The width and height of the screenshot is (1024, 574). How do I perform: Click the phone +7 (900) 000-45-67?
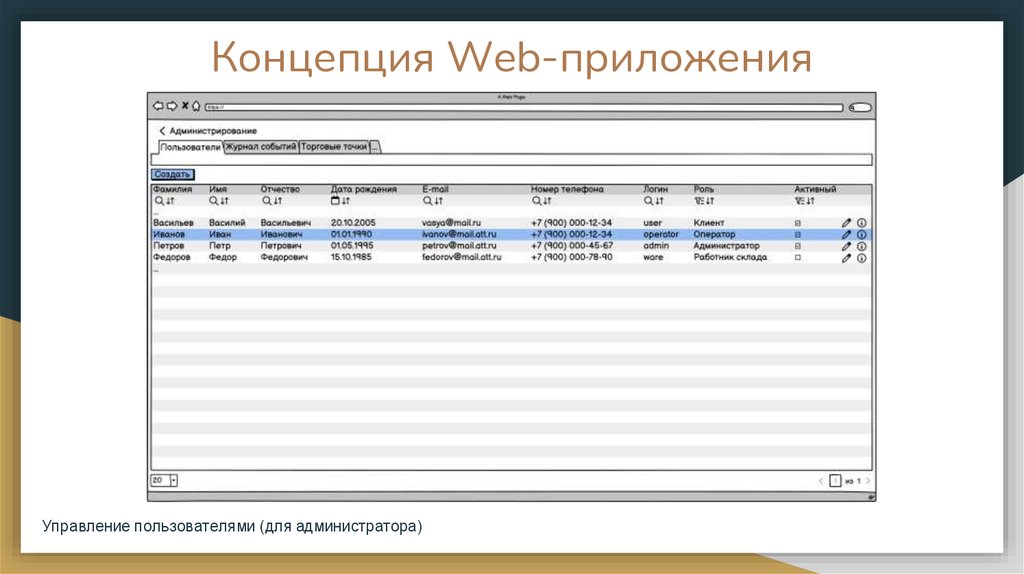point(572,246)
